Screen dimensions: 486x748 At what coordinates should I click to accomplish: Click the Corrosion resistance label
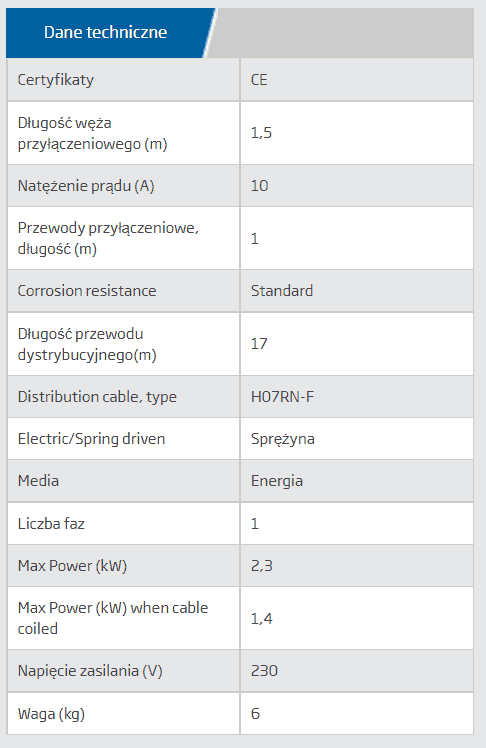pos(87,291)
